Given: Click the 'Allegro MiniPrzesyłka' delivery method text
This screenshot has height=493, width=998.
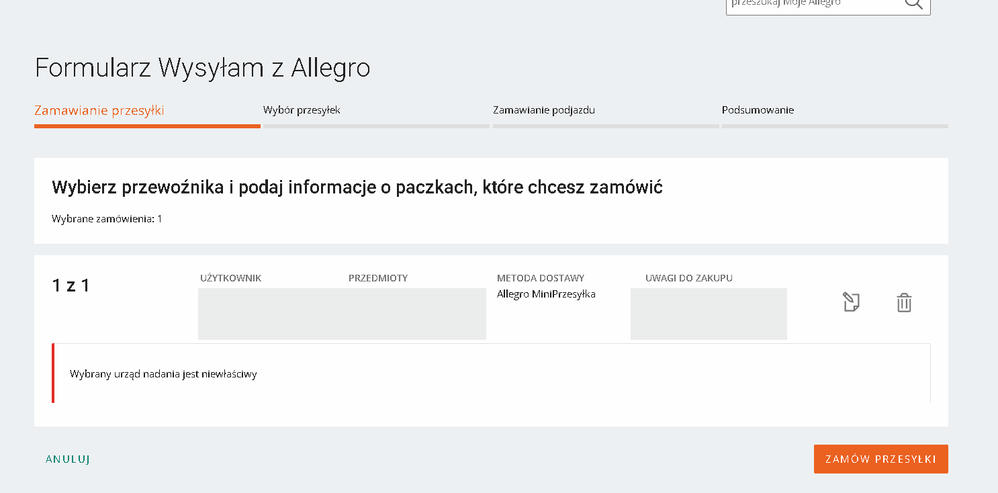Looking at the screenshot, I should pyautogui.click(x=546, y=294).
